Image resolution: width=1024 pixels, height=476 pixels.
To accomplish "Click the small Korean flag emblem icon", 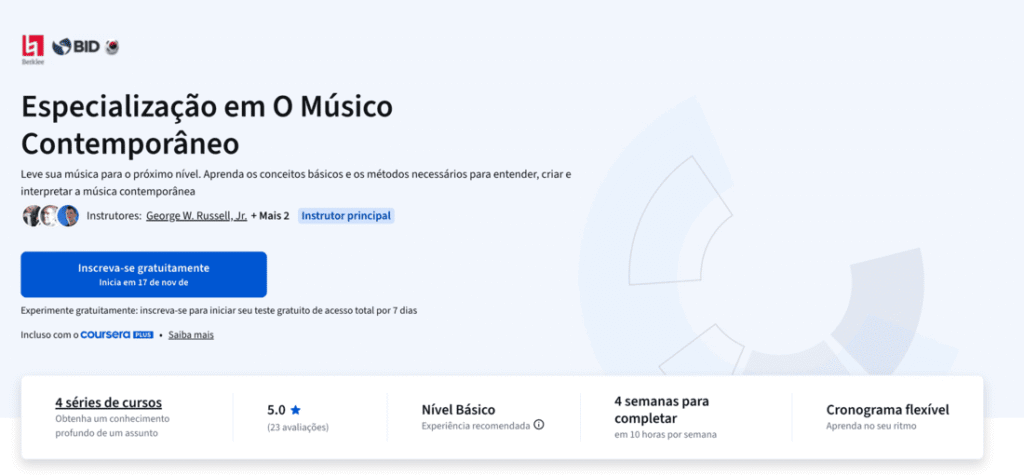I will click(112, 47).
